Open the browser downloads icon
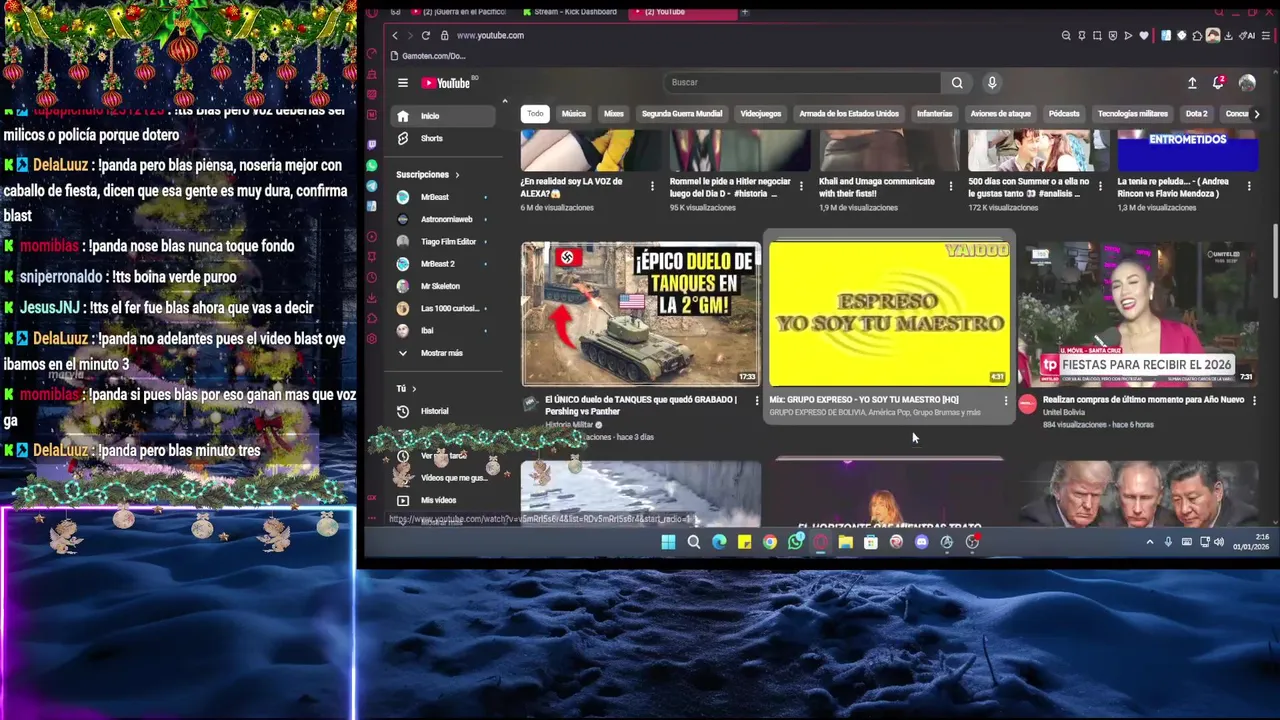The image size is (1280, 720). coord(1228,35)
